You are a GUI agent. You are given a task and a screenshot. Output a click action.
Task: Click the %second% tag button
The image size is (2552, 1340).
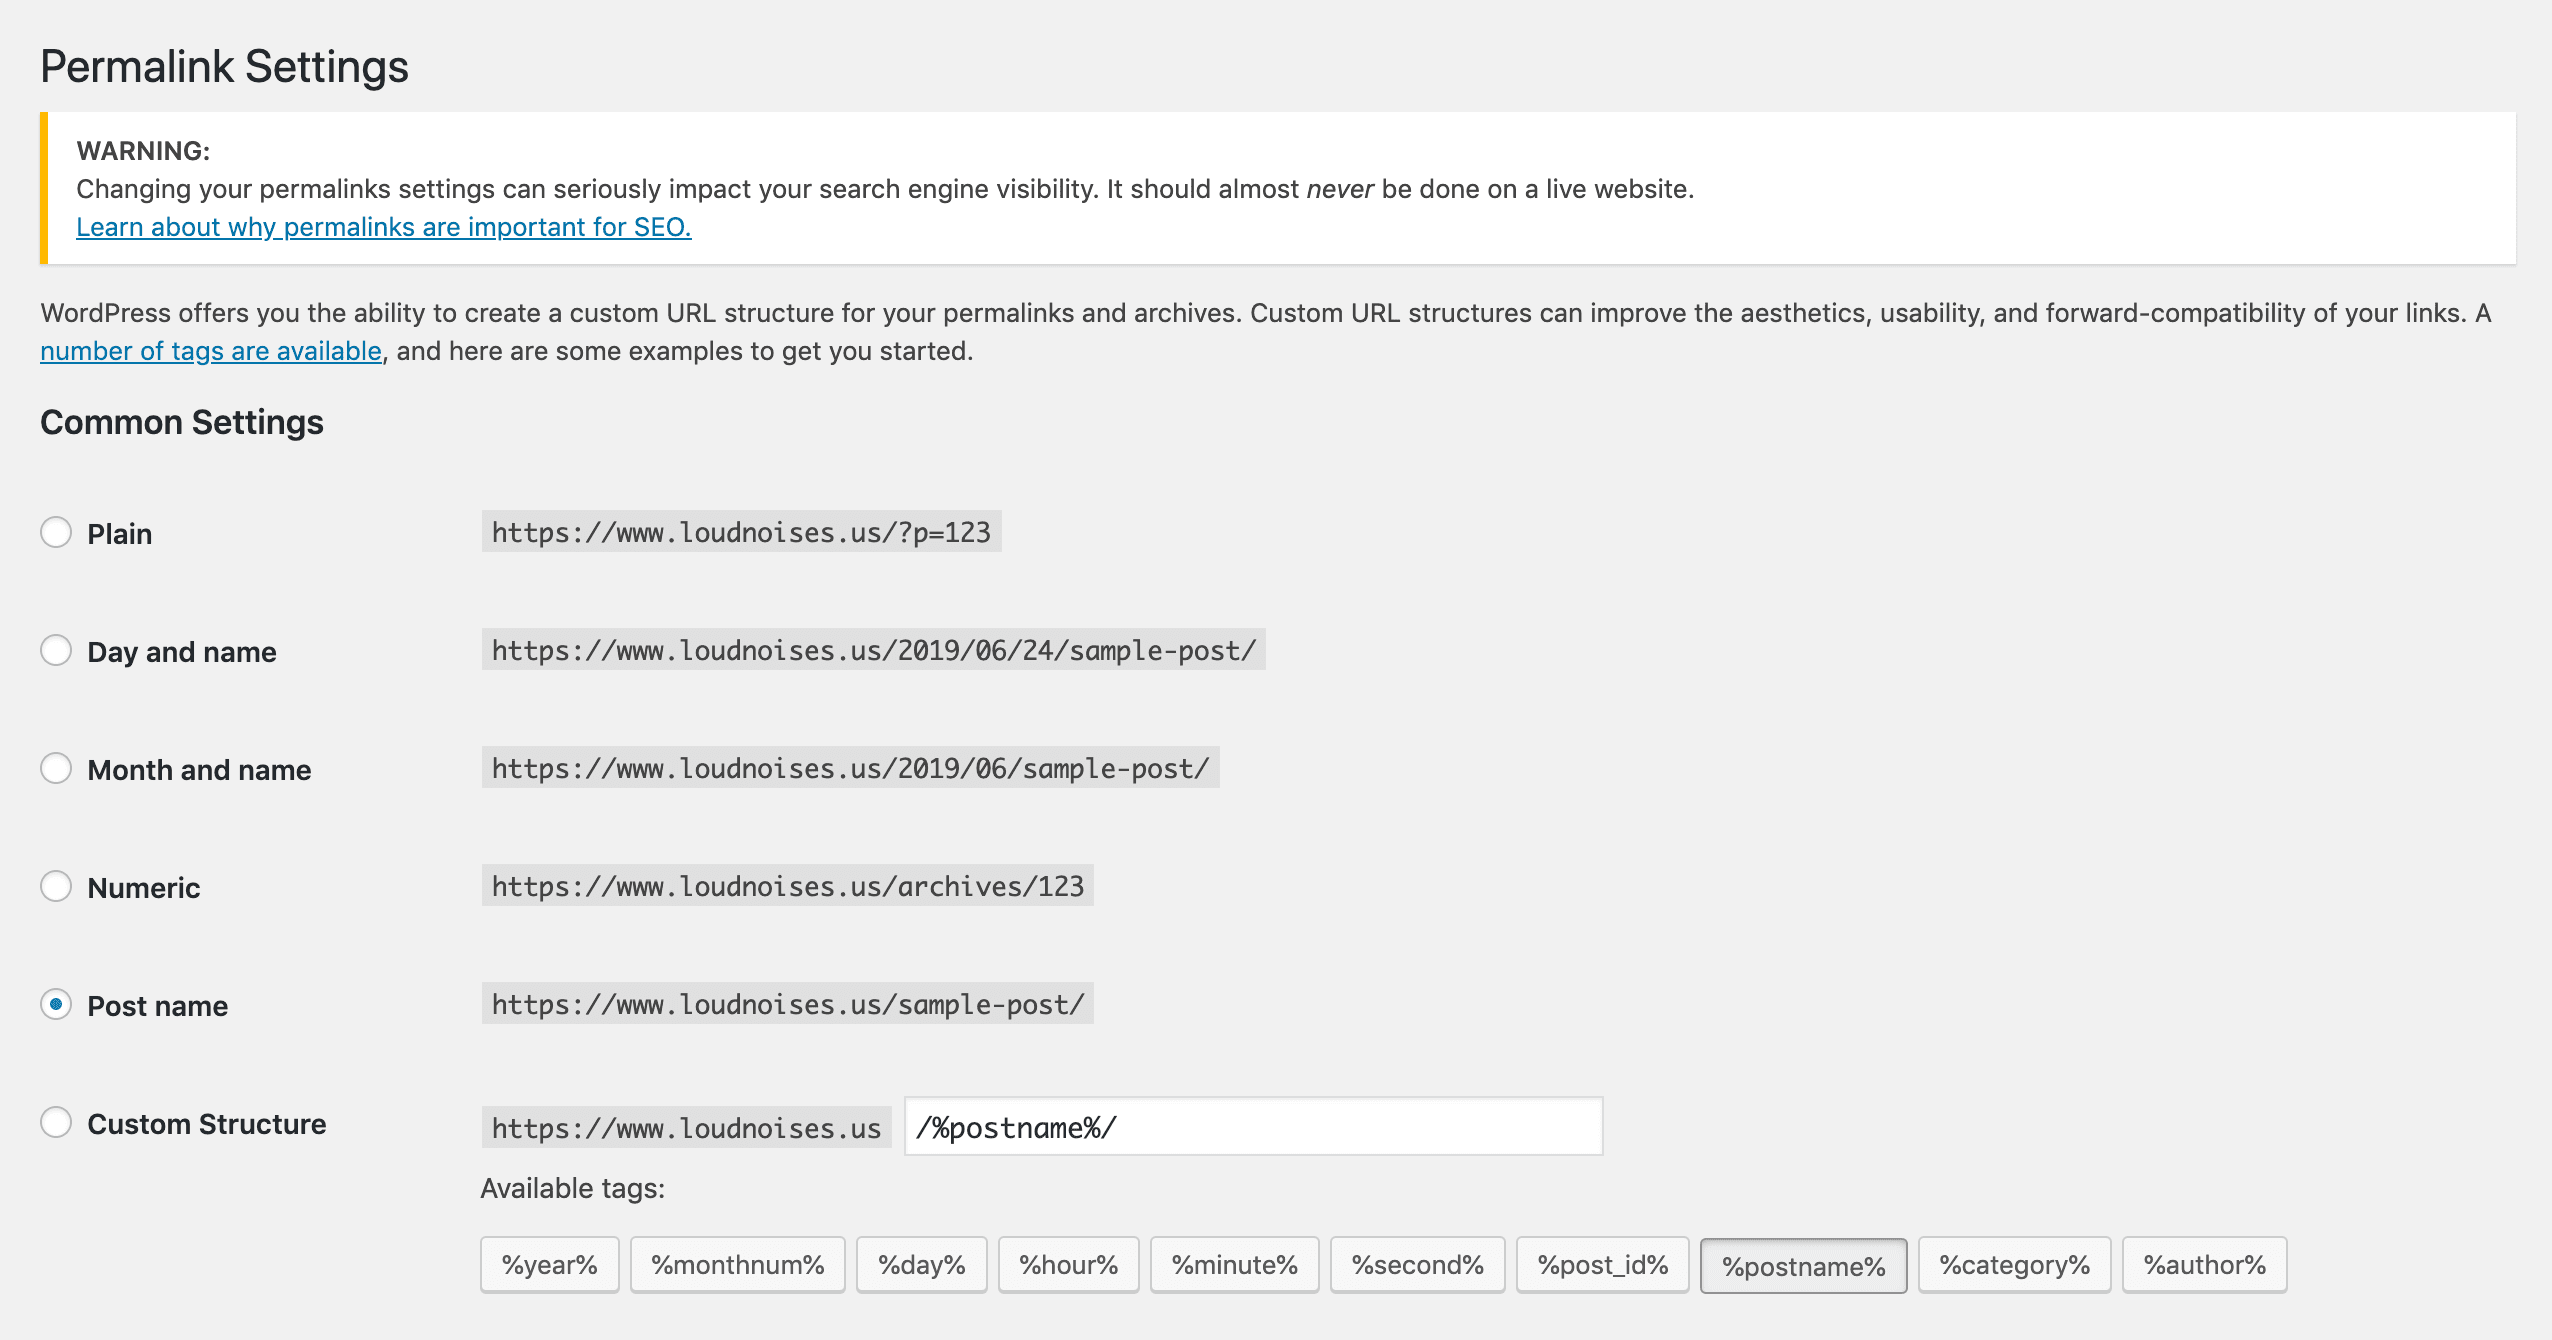1418,1265
